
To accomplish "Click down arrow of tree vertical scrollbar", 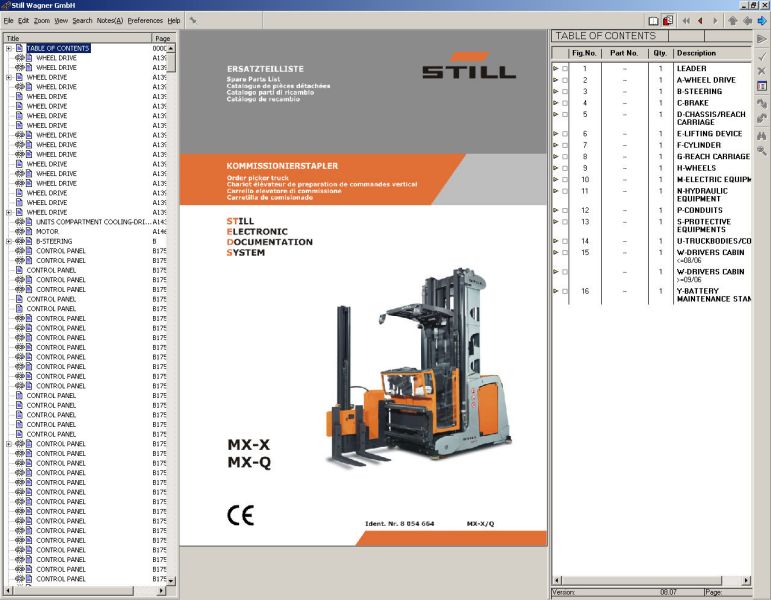I will pyautogui.click(x=171, y=581).
